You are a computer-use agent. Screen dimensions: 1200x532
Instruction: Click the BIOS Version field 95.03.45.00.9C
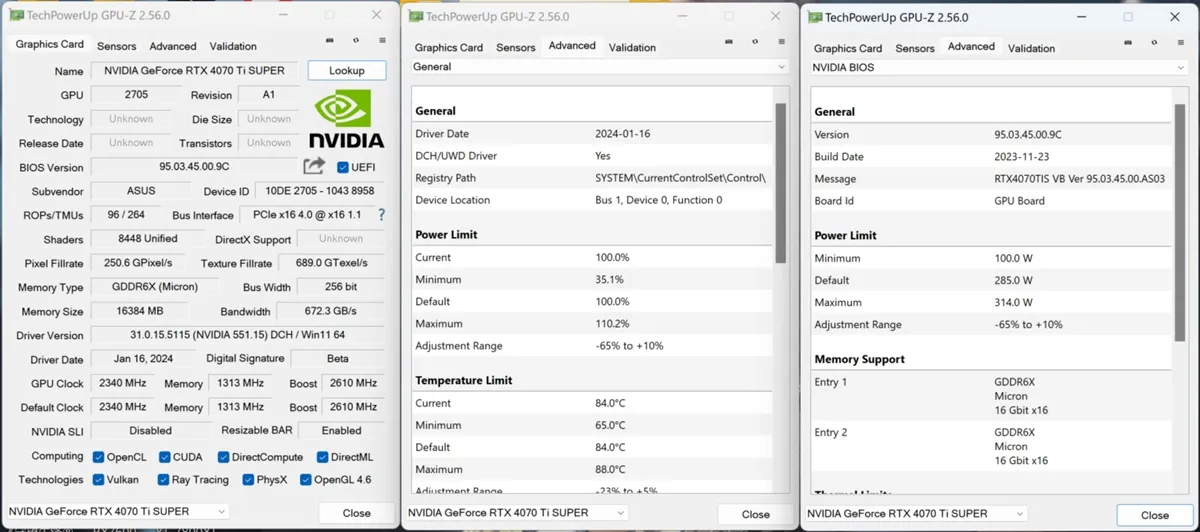[x=194, y=167]
